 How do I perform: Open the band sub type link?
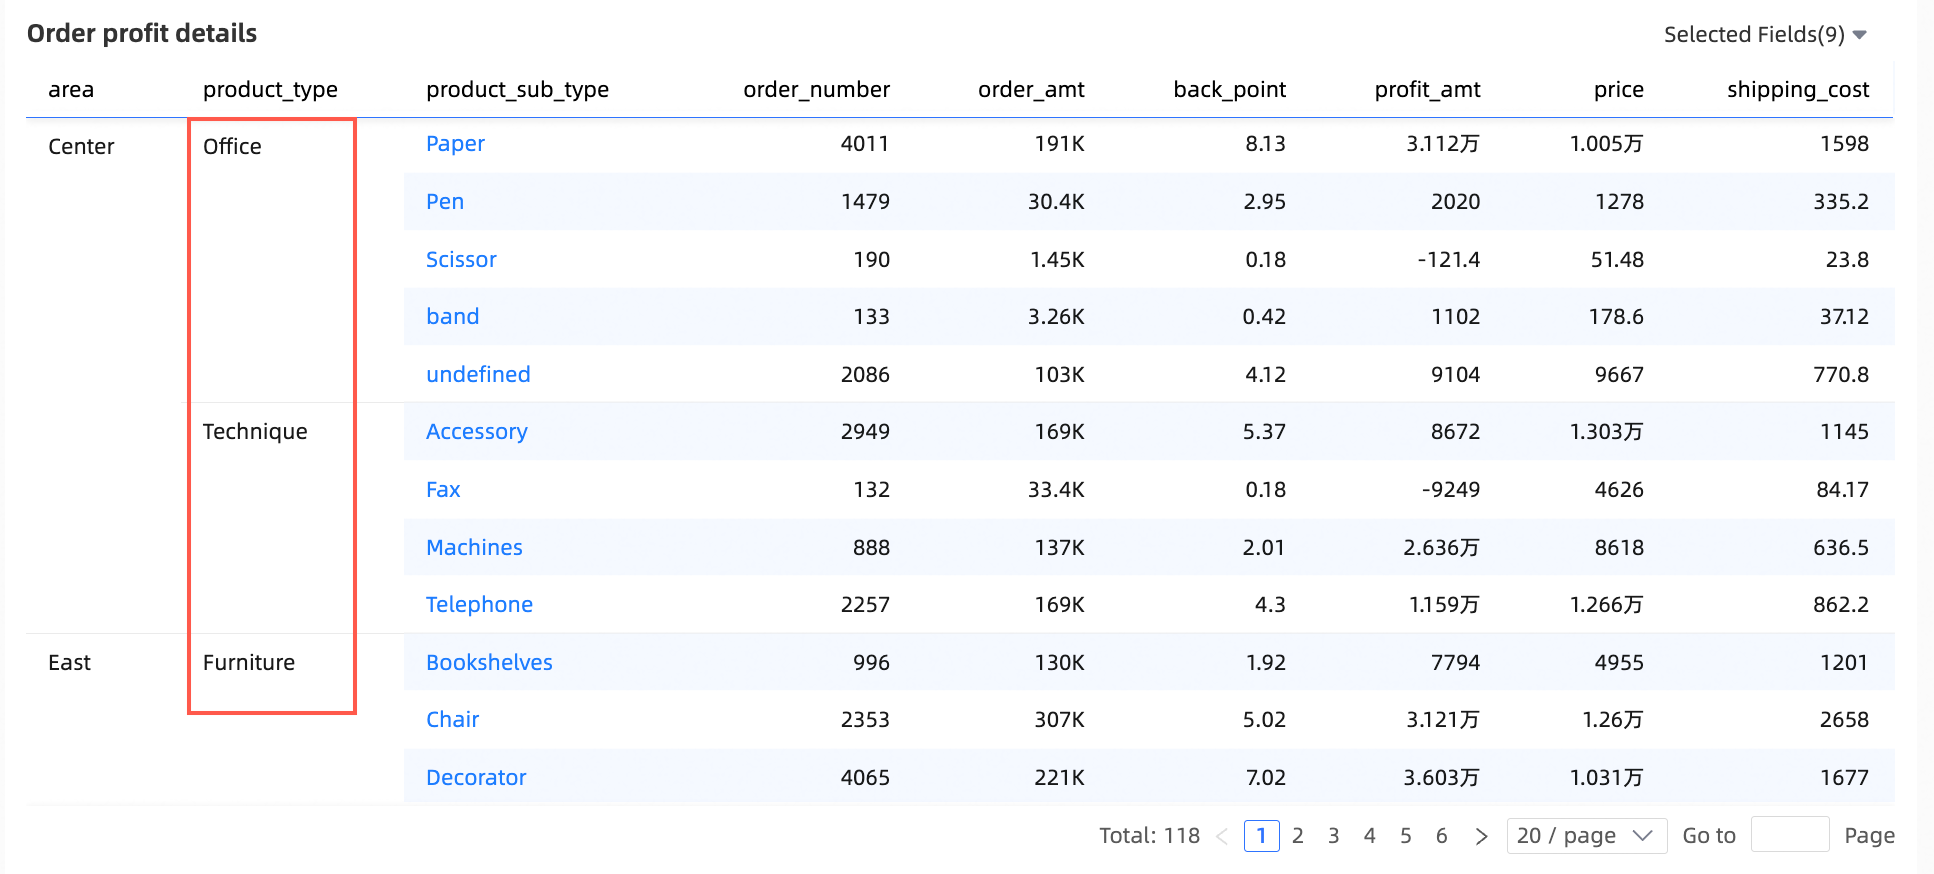(x=452, y=316)
